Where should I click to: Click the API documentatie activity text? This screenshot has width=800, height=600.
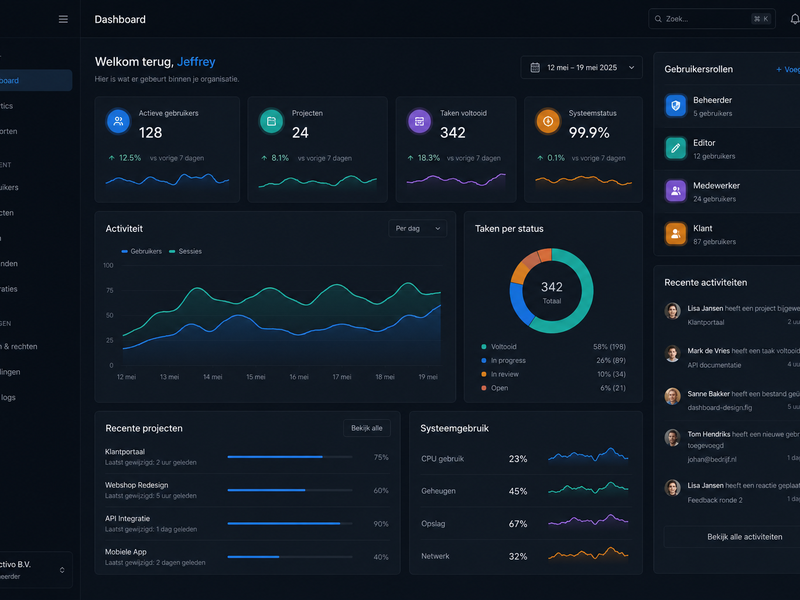tap(714, 365)
